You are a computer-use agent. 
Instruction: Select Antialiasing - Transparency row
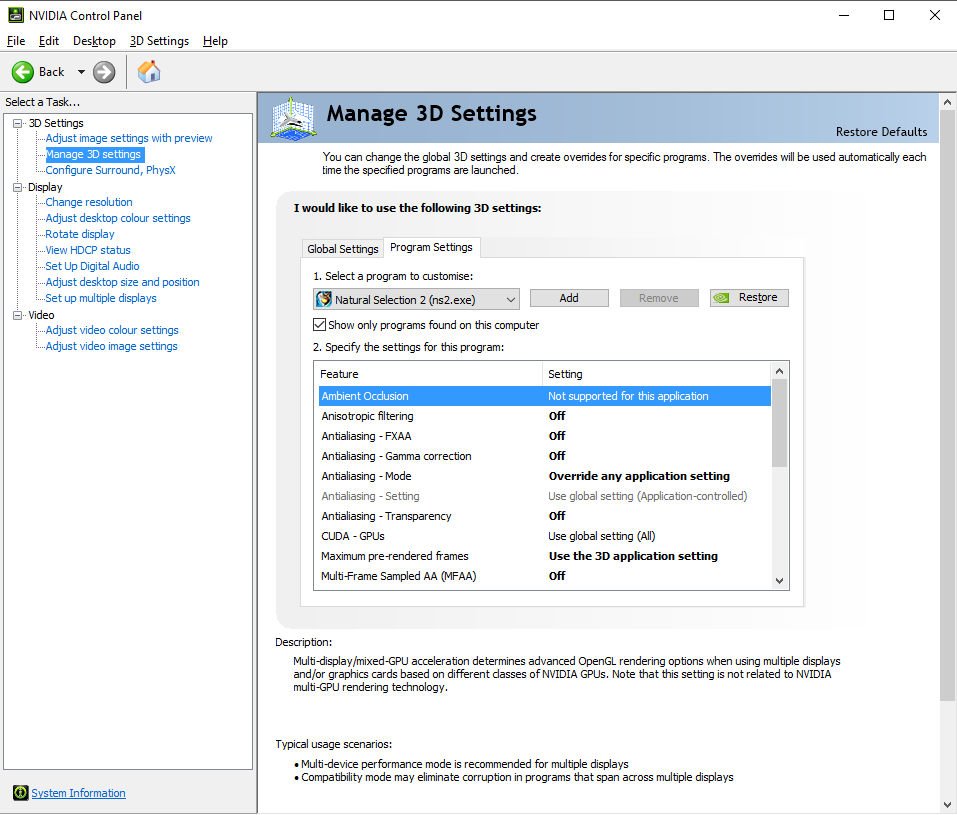pos(544,516)
